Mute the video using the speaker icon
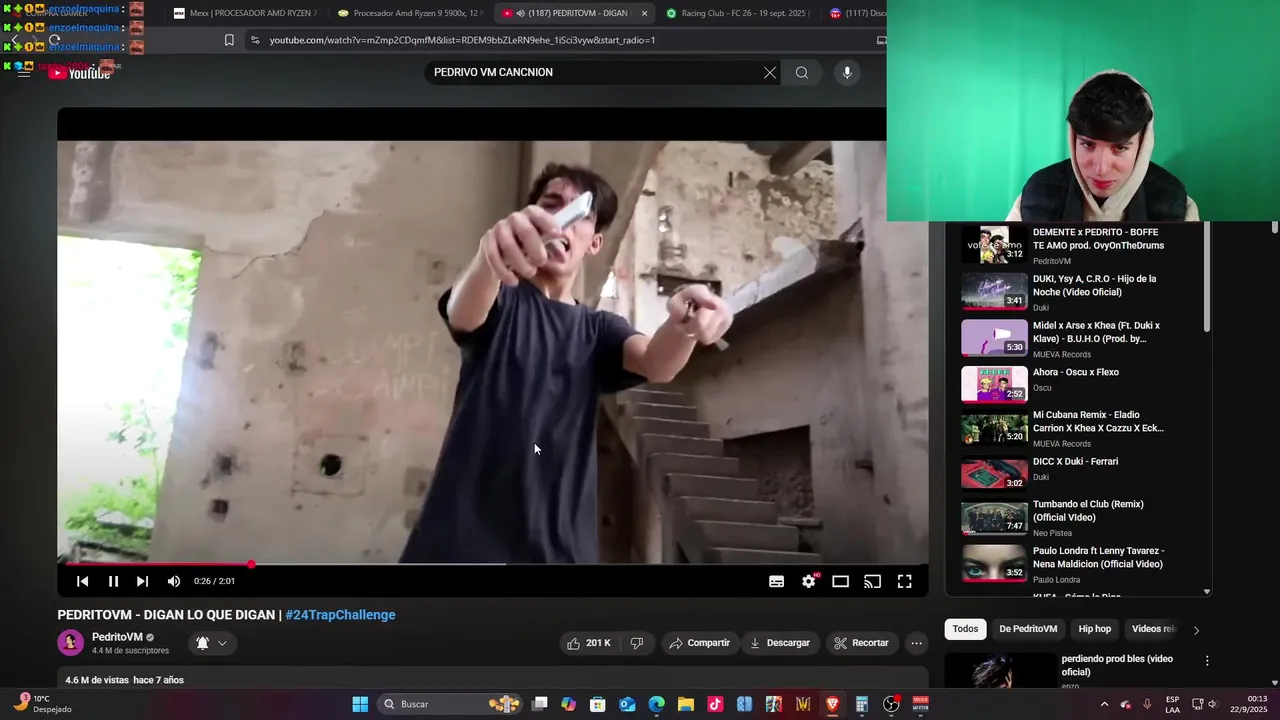 pos(174,581)
